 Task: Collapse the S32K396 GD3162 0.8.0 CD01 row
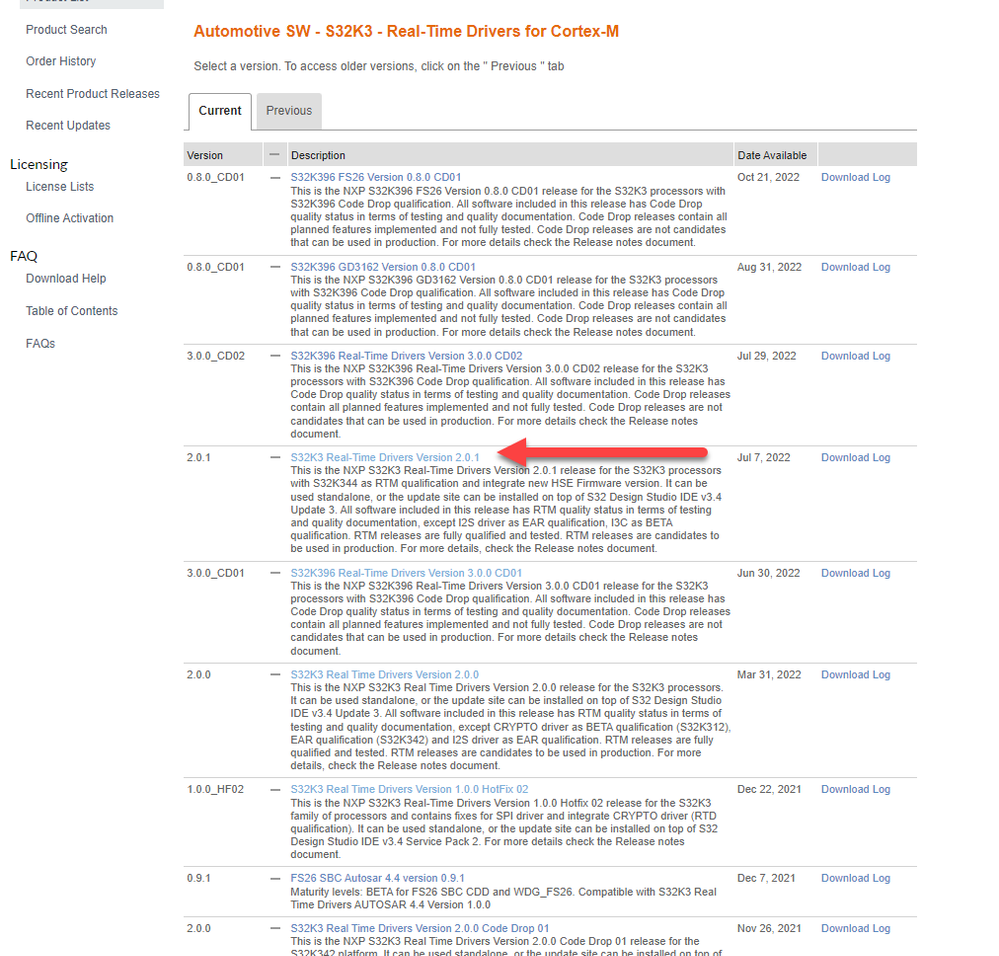275,267
